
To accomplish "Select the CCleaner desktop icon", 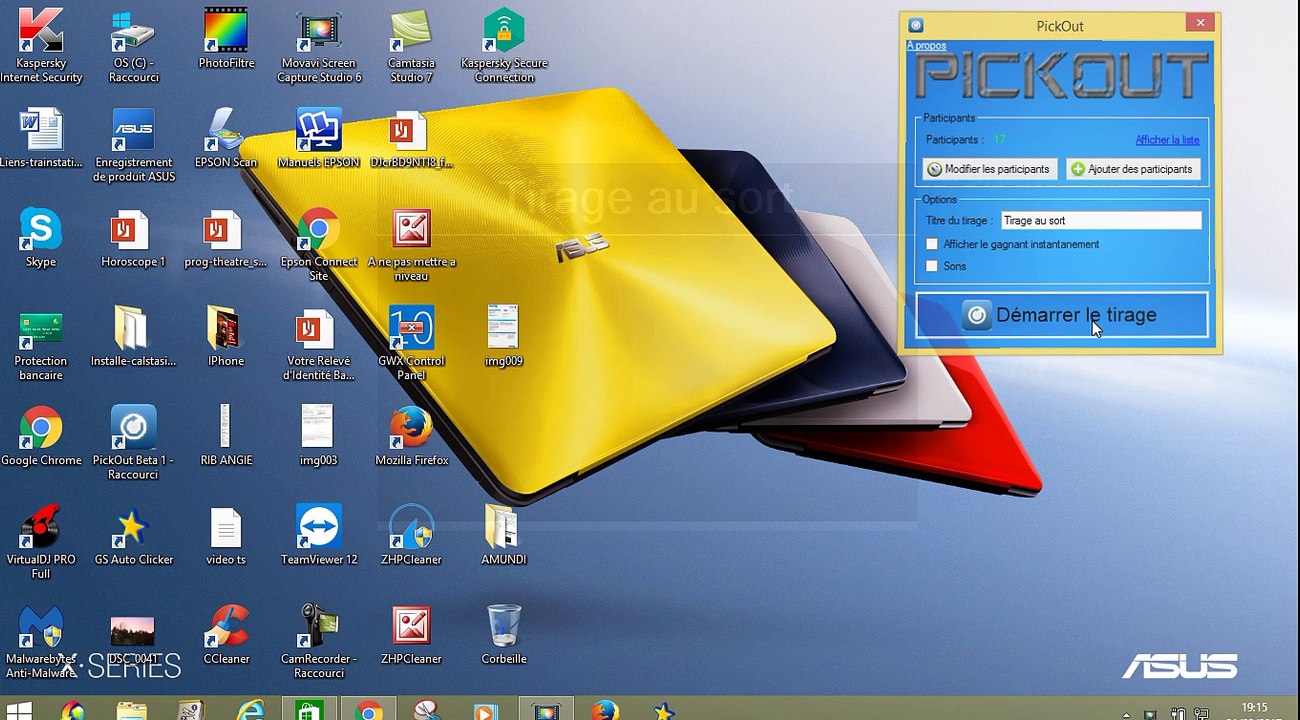I will 226,635.
